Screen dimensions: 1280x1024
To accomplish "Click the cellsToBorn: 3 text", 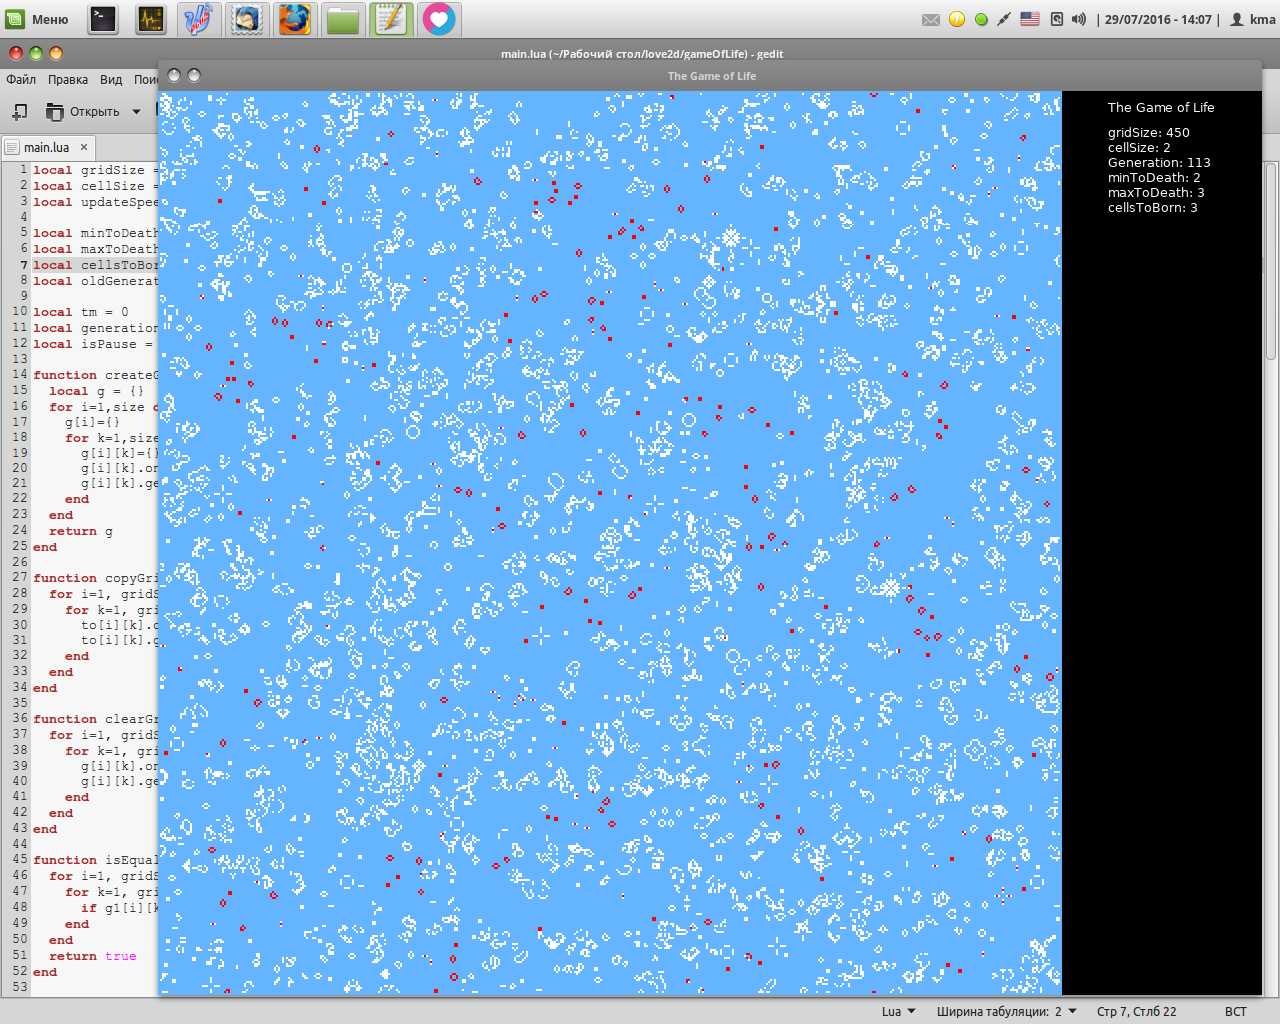I will [x=1152, y=207].
